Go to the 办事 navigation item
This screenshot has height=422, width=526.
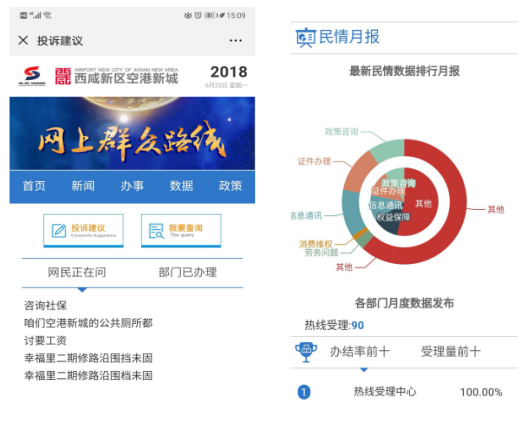click(x=132, y=186)
